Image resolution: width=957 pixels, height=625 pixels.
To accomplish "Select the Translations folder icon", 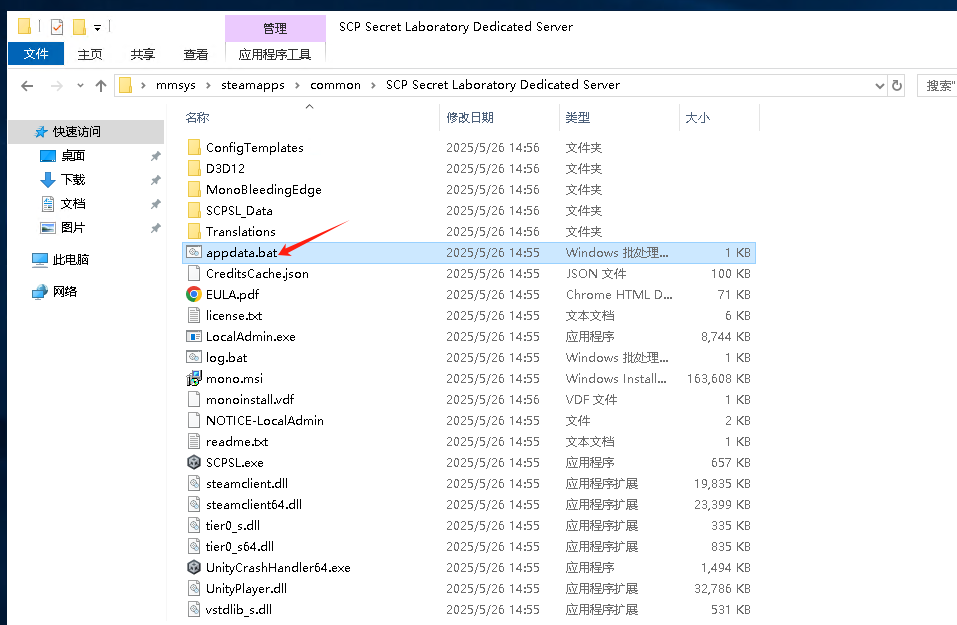I will (194, 231).
